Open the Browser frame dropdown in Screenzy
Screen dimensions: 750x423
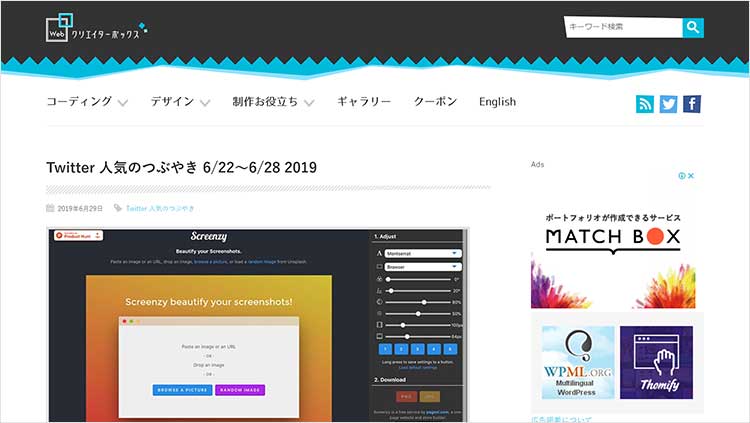click(423, 267)
